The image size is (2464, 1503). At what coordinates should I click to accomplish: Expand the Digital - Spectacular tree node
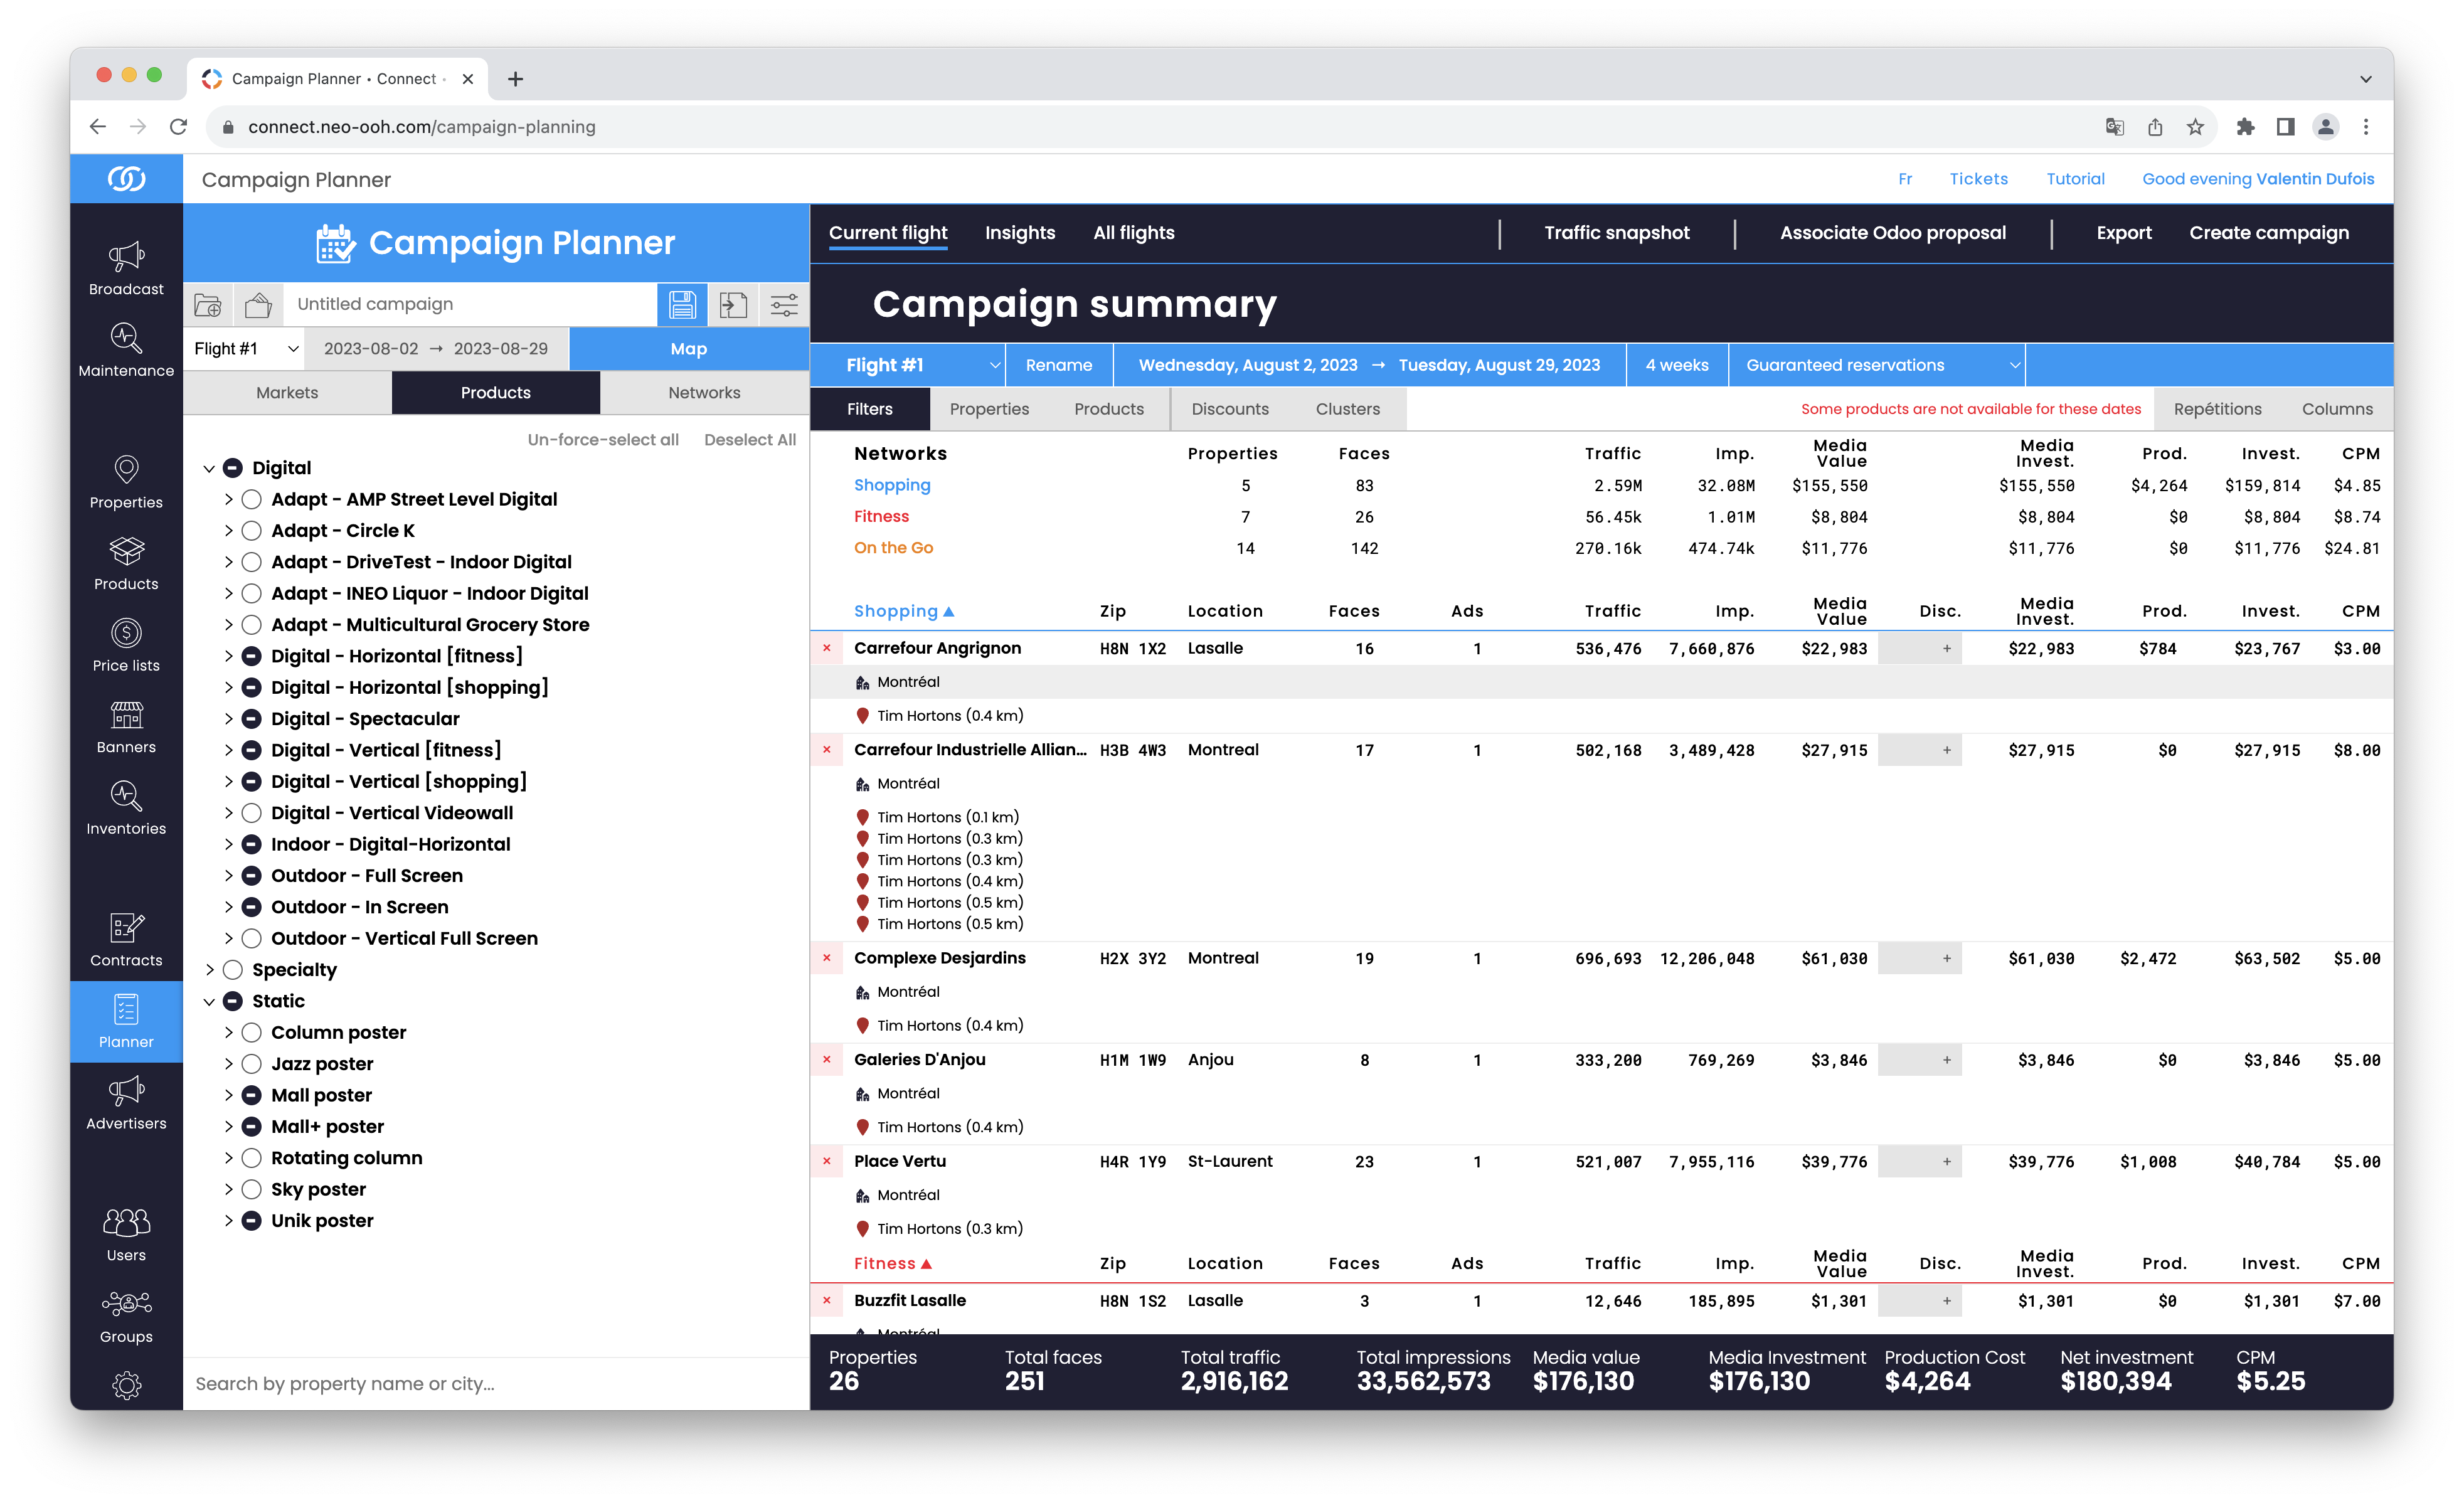228,719
